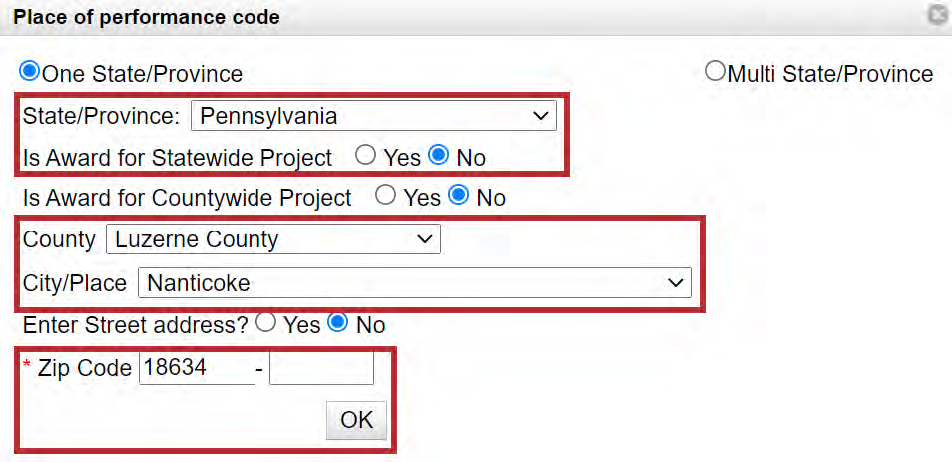952x462 pixels.
Task: Pick No for Enter Street address
Action: pos(339,323)
